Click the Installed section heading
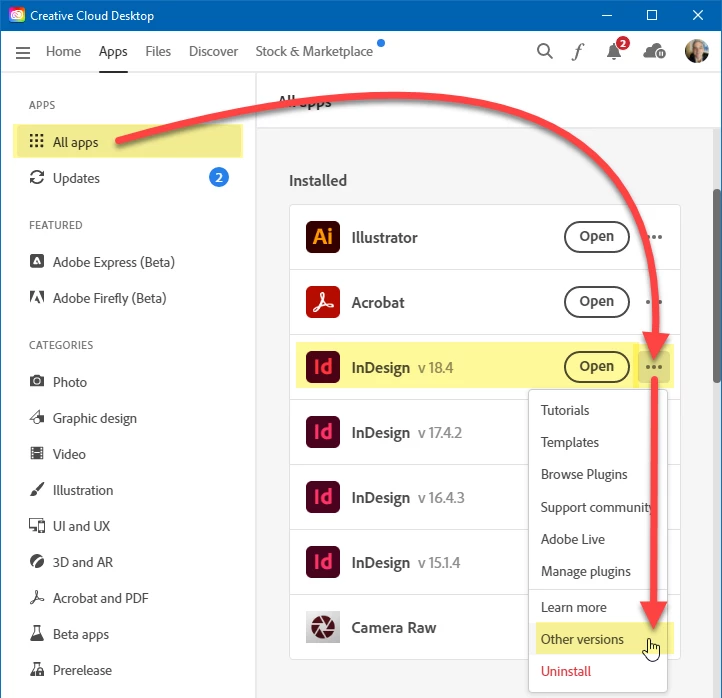 click(318, 180)
